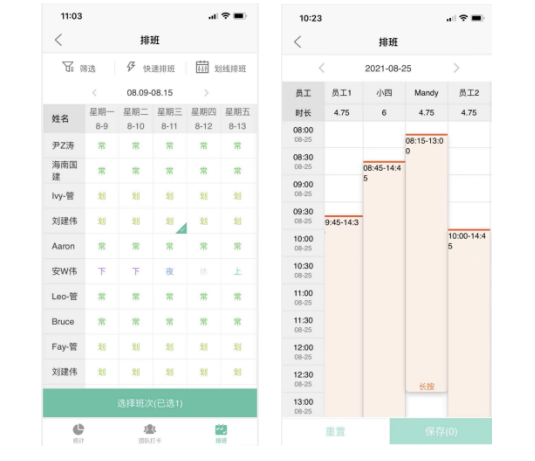Viewport: 535px width, 461px height.
Task: Tap the 2021-08-25 date label
Action: [x=388, y=69]
